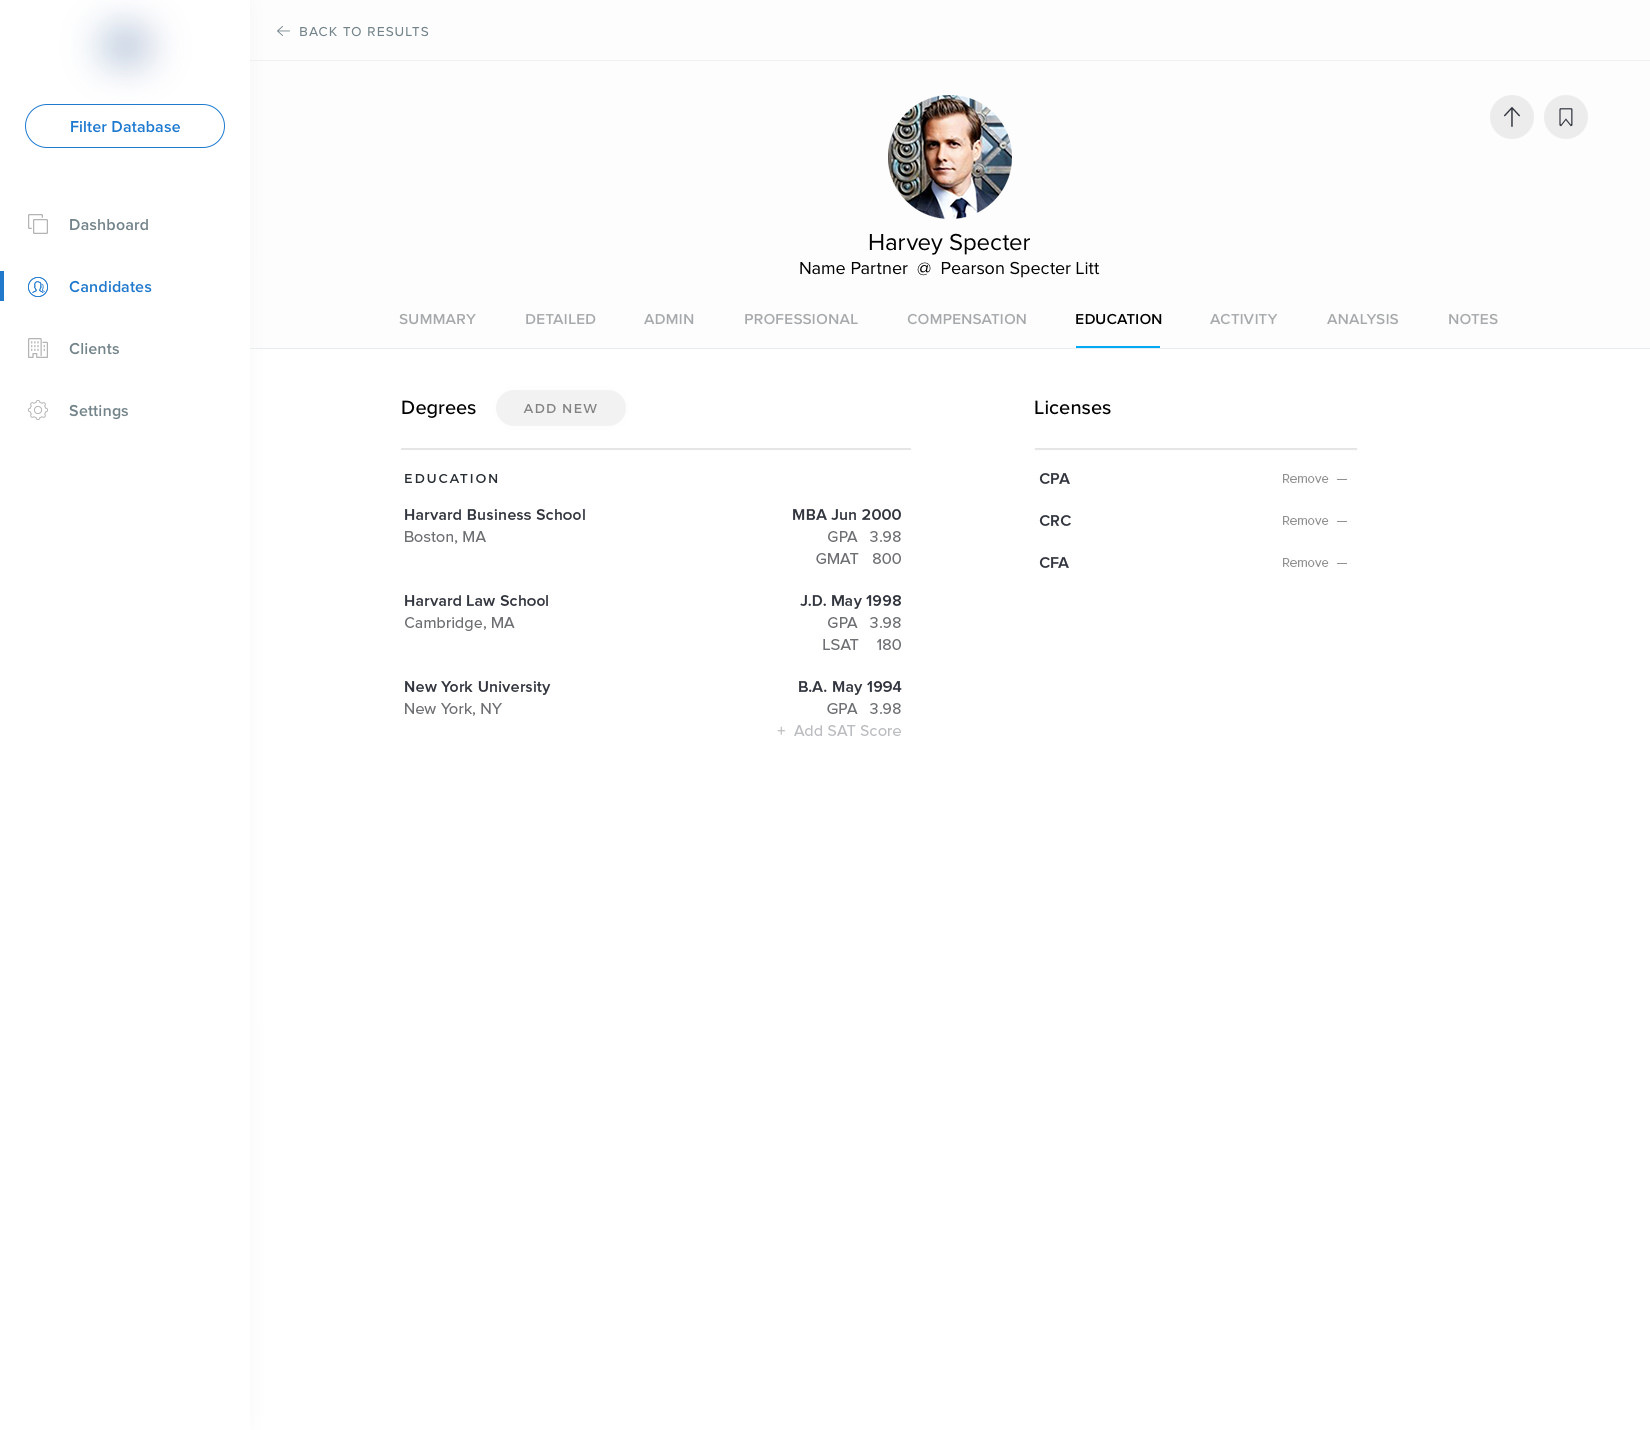
Task: Click the CPA license label
Action: point(1054,479)
